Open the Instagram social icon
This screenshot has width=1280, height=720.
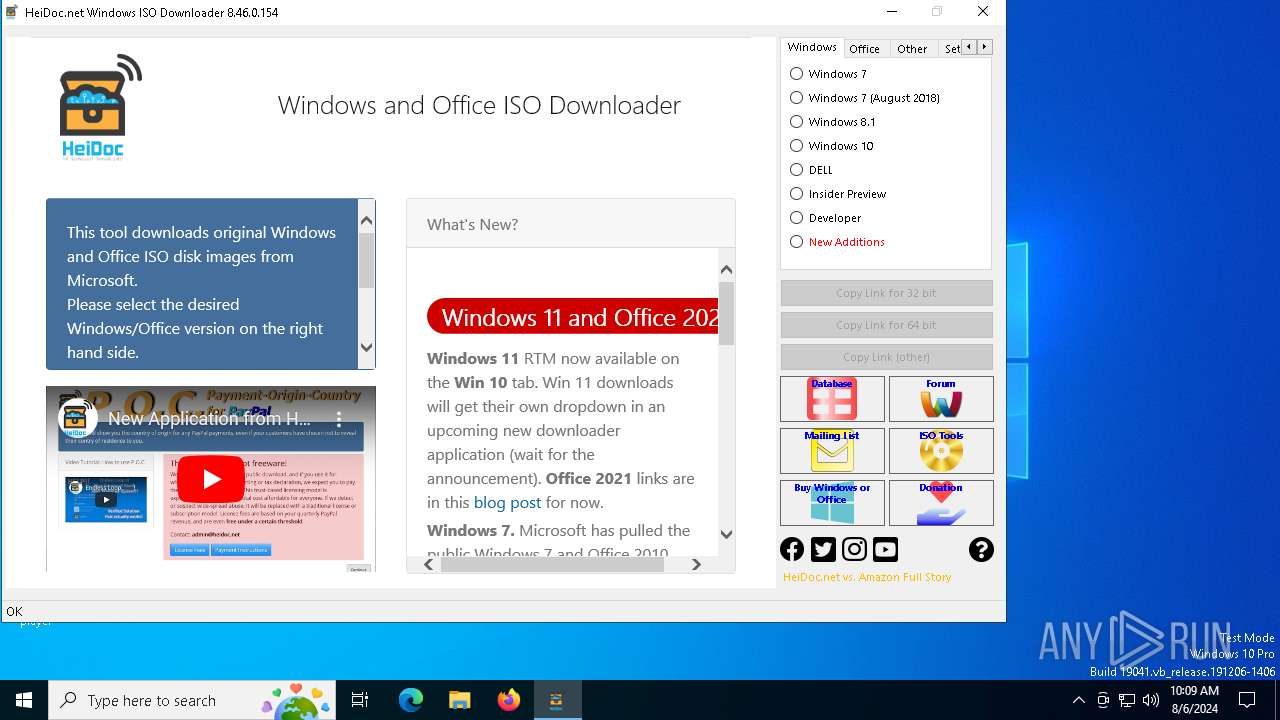click(854, 549)
